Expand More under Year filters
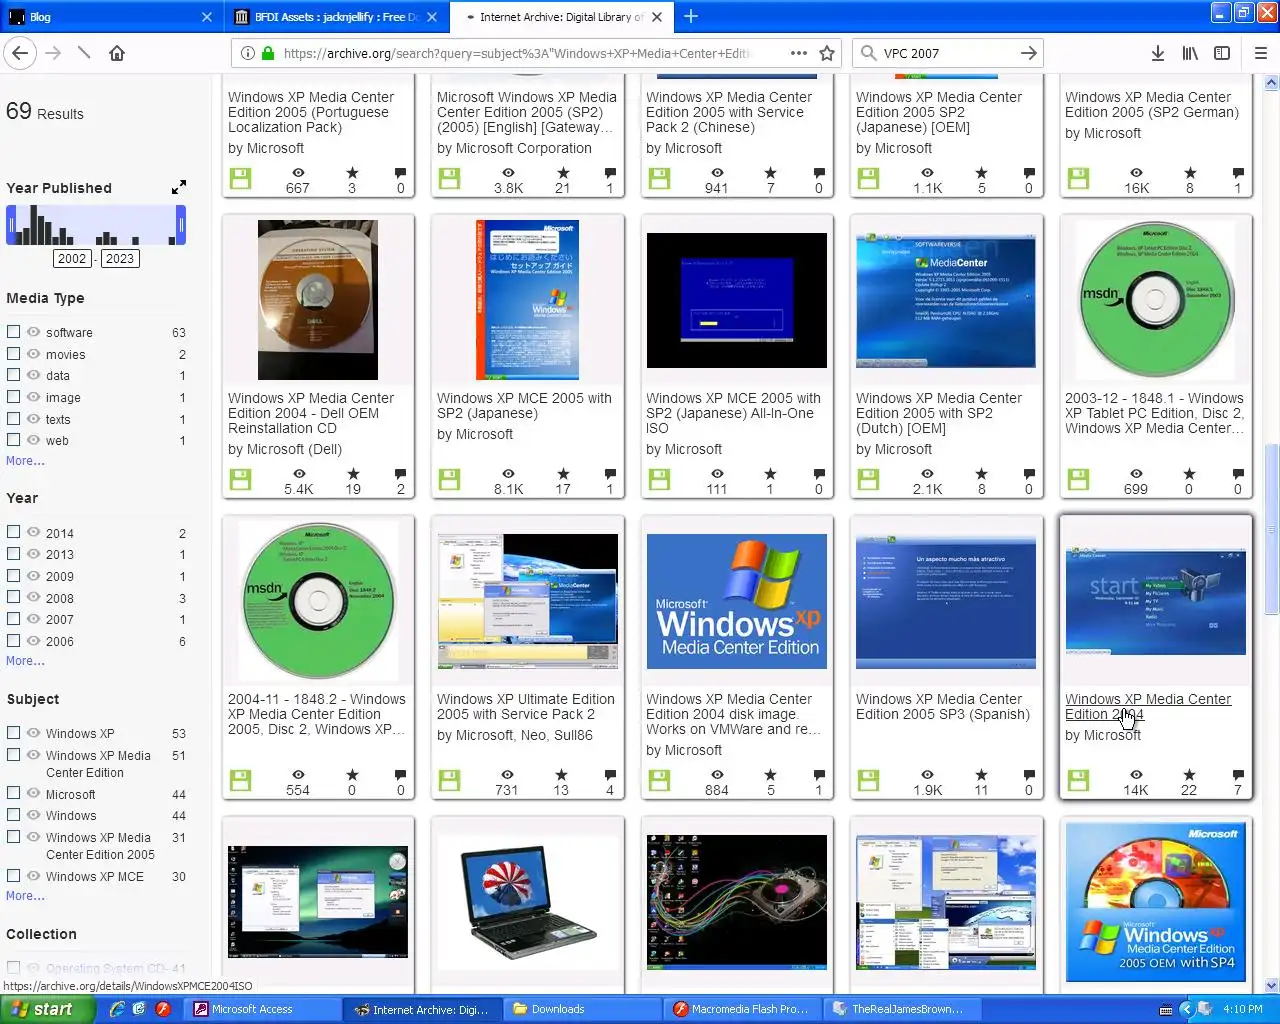Viewport: 1280px width, 1024px height. [25, 661]
